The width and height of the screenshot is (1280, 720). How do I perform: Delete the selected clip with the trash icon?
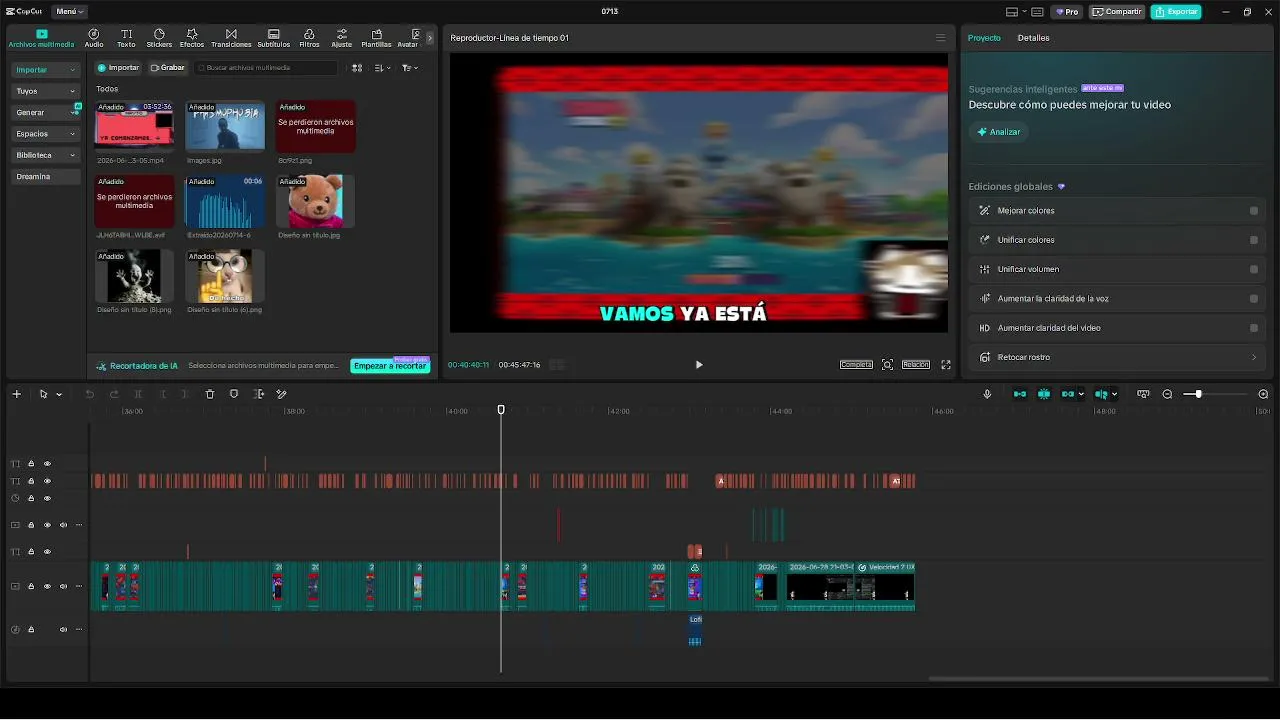point(210,394)
